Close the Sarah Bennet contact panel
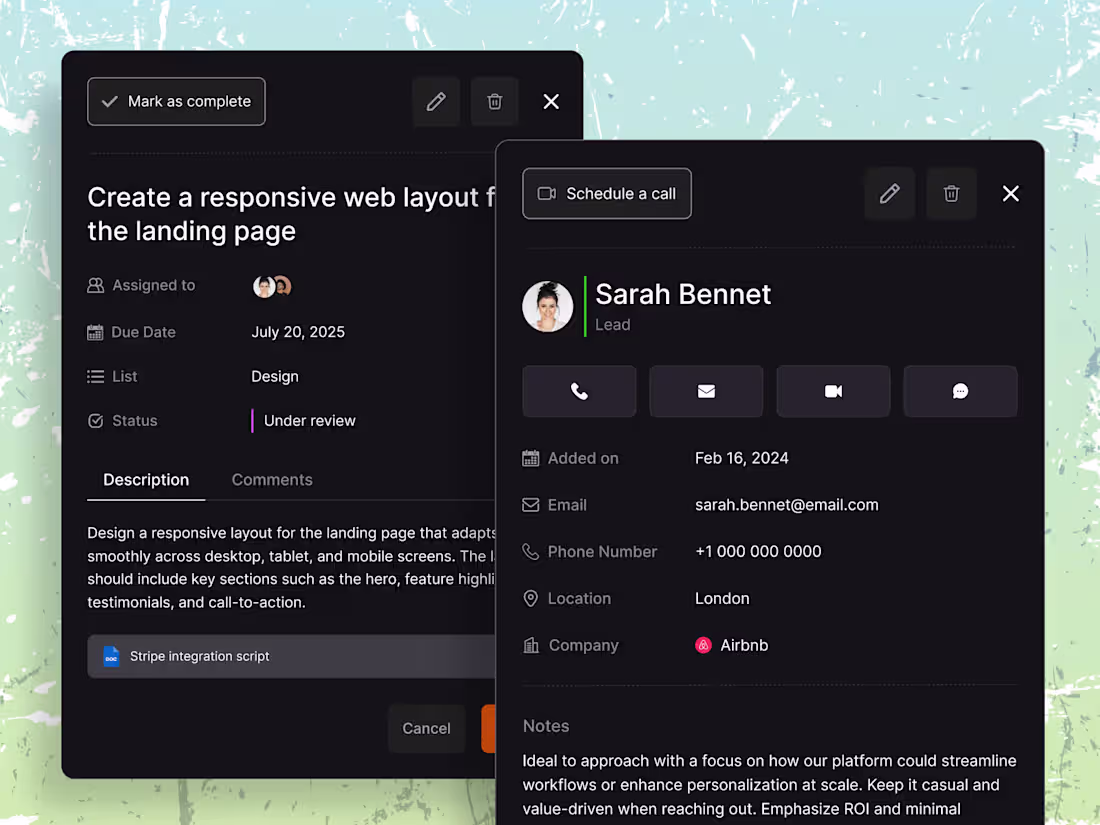The height and width of the screenshot is (825, 1100). point(1010,194)
